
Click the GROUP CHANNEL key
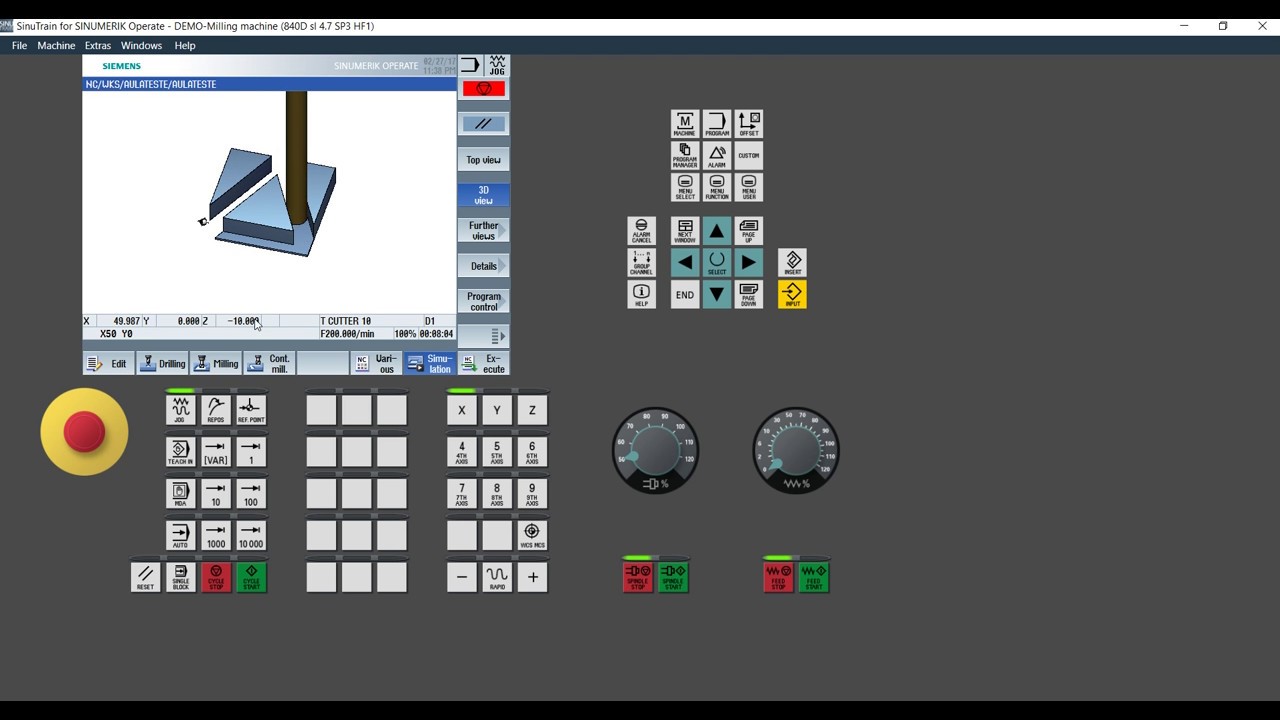(x=641, y=263)
